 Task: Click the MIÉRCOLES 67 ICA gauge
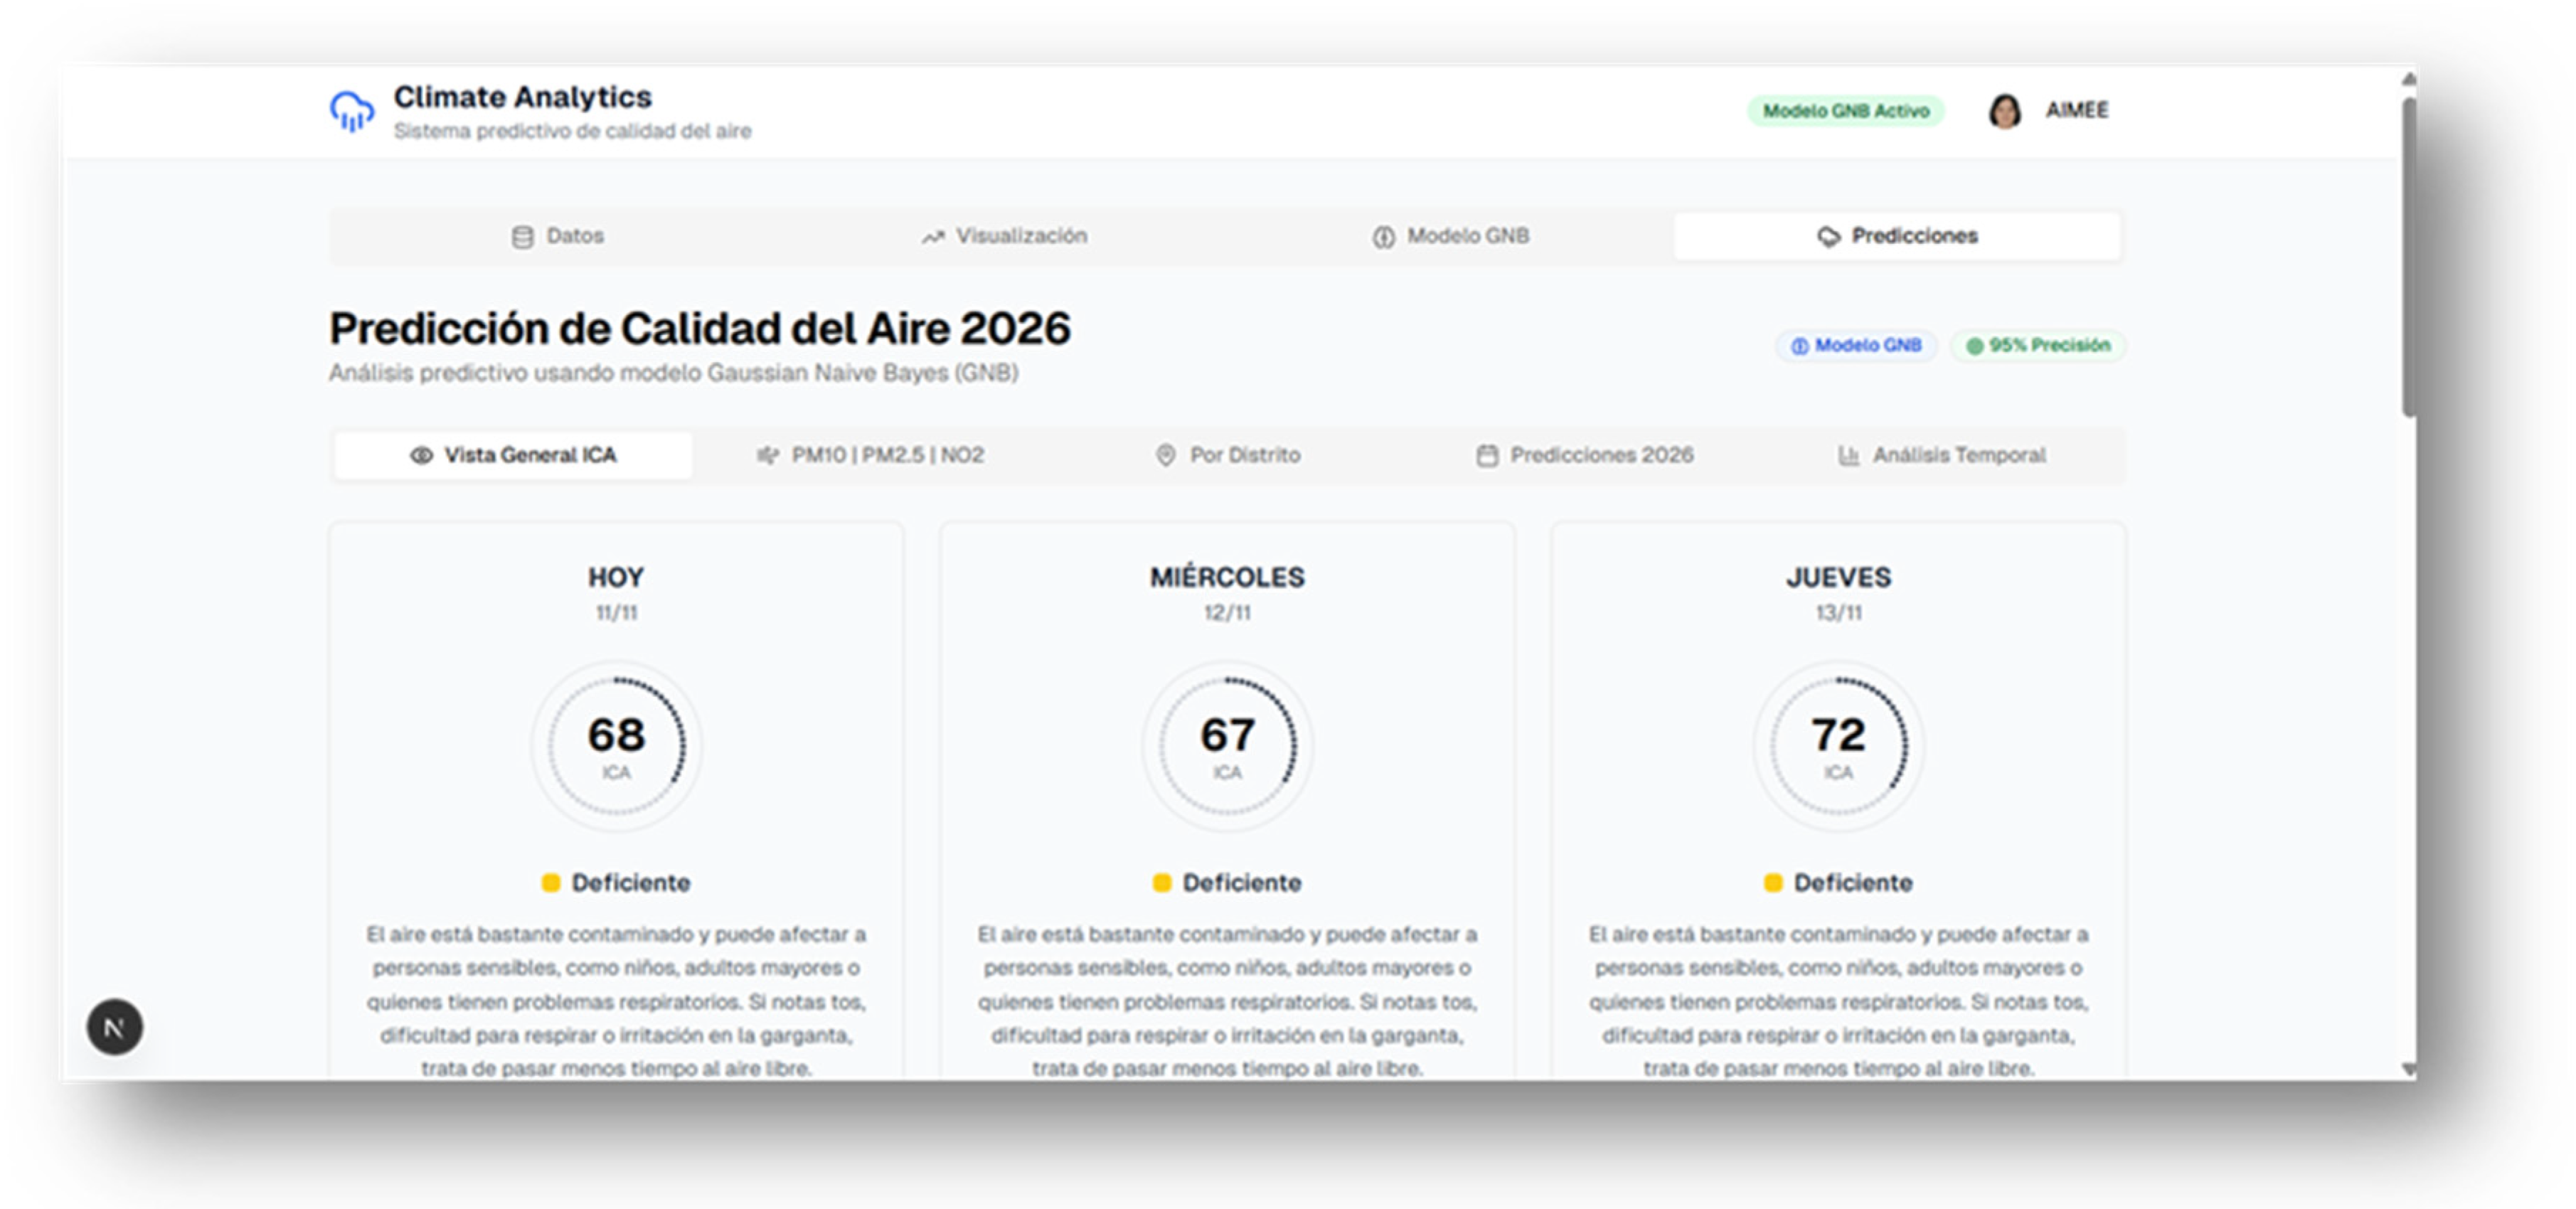point(1227,746)
